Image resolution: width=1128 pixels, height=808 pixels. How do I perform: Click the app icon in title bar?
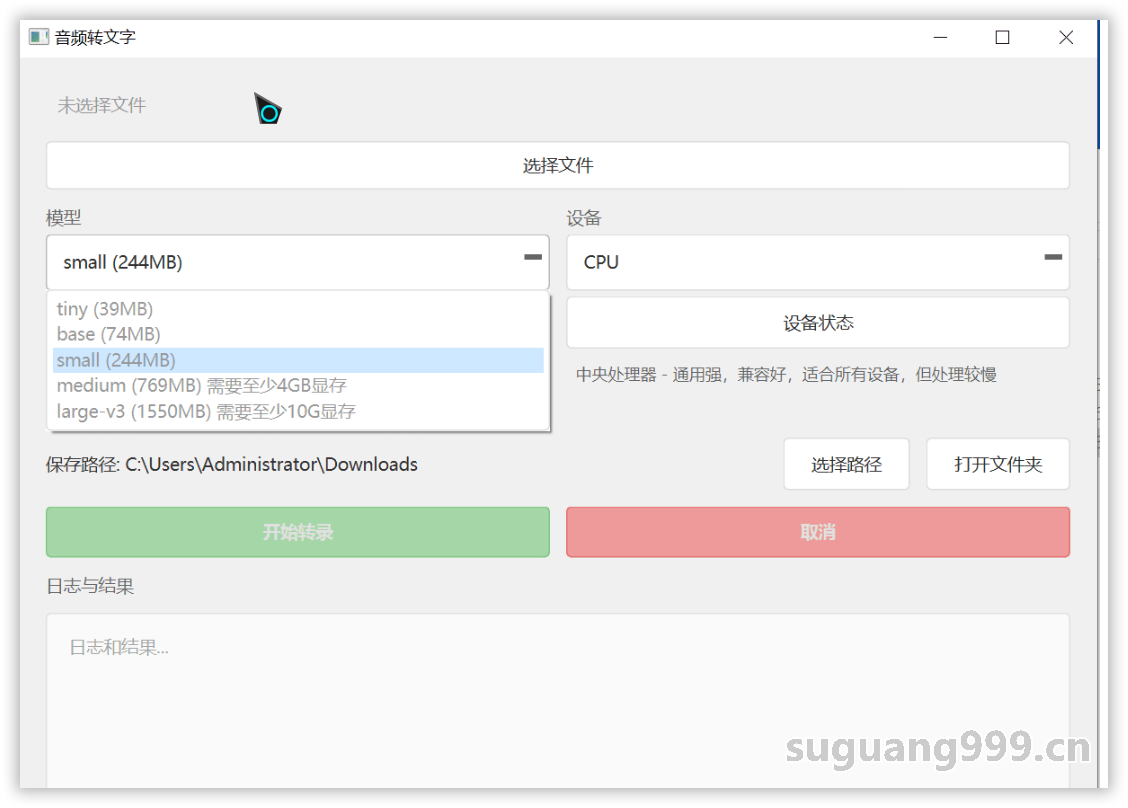[x=39, y=37]
